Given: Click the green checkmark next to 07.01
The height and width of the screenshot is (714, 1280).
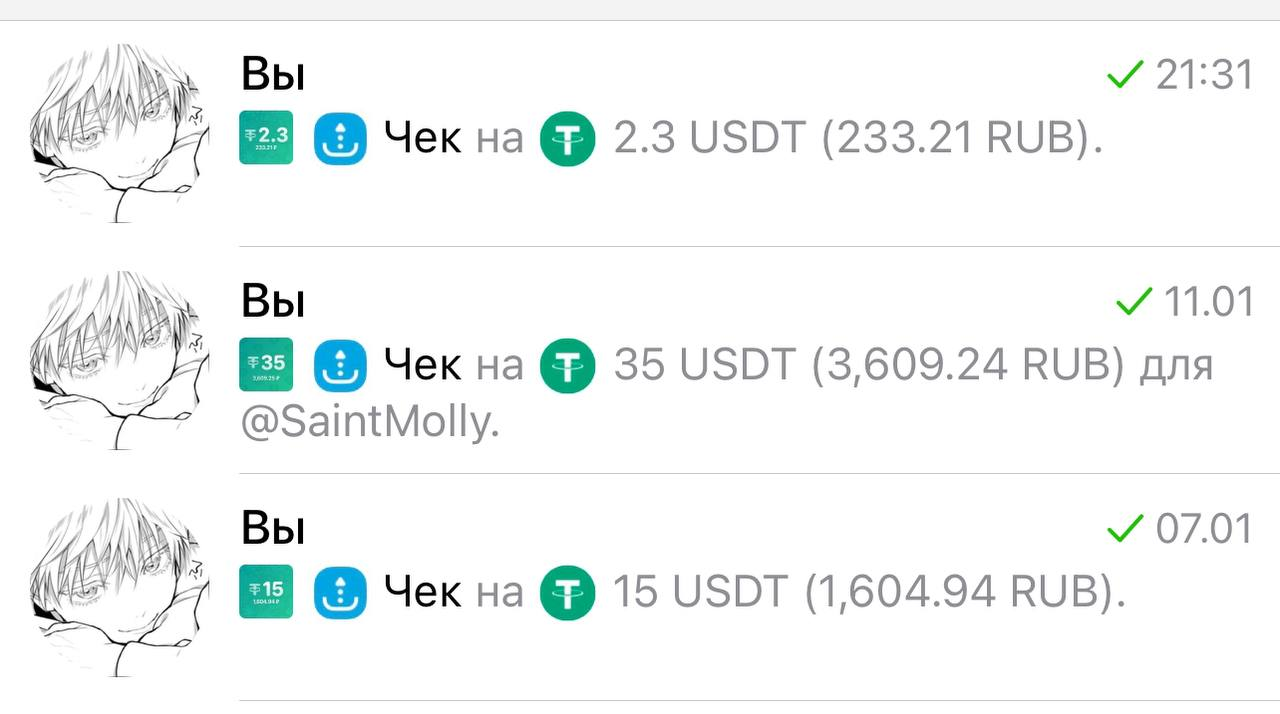Looking at the screenshot, I should click(x=1125, y=528).
